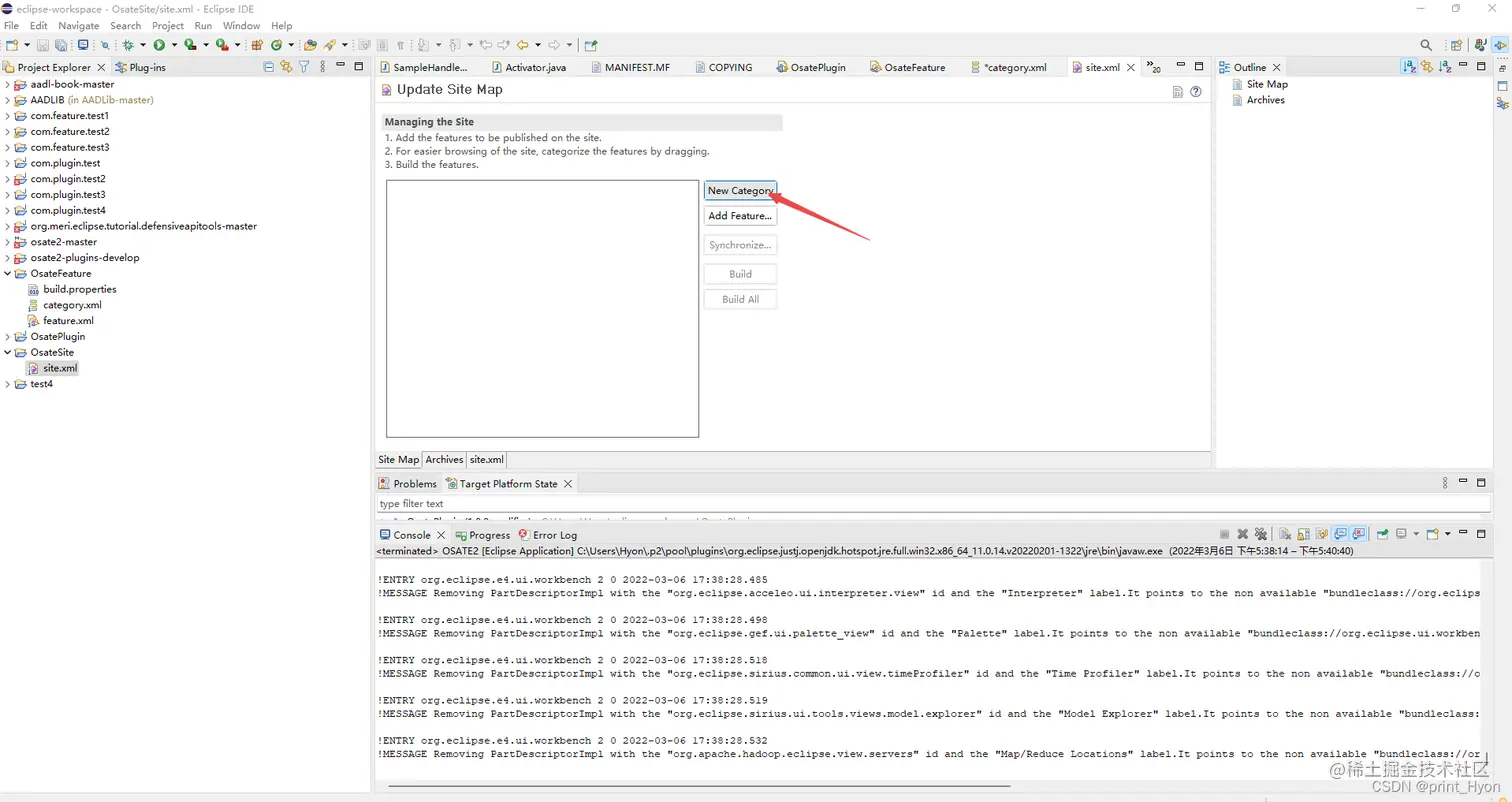Click the New wizard toolbar icon
Image resolution: width=1512 pixels, height=802 pixels.
[12, 45]
